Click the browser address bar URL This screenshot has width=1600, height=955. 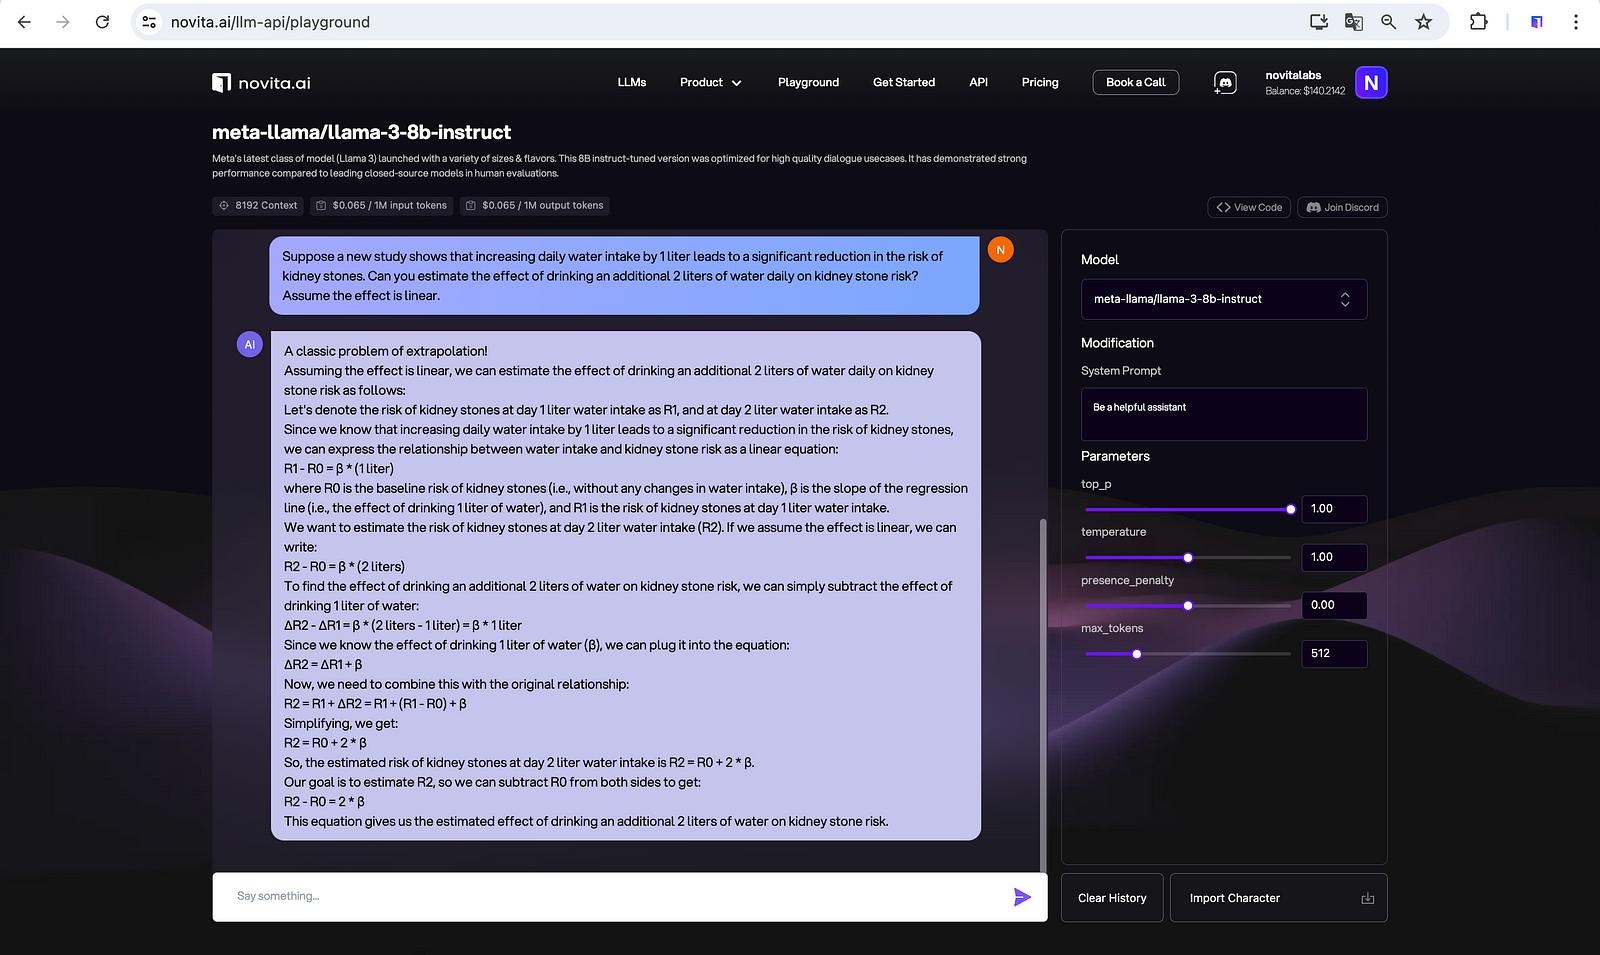coord(270,22)
